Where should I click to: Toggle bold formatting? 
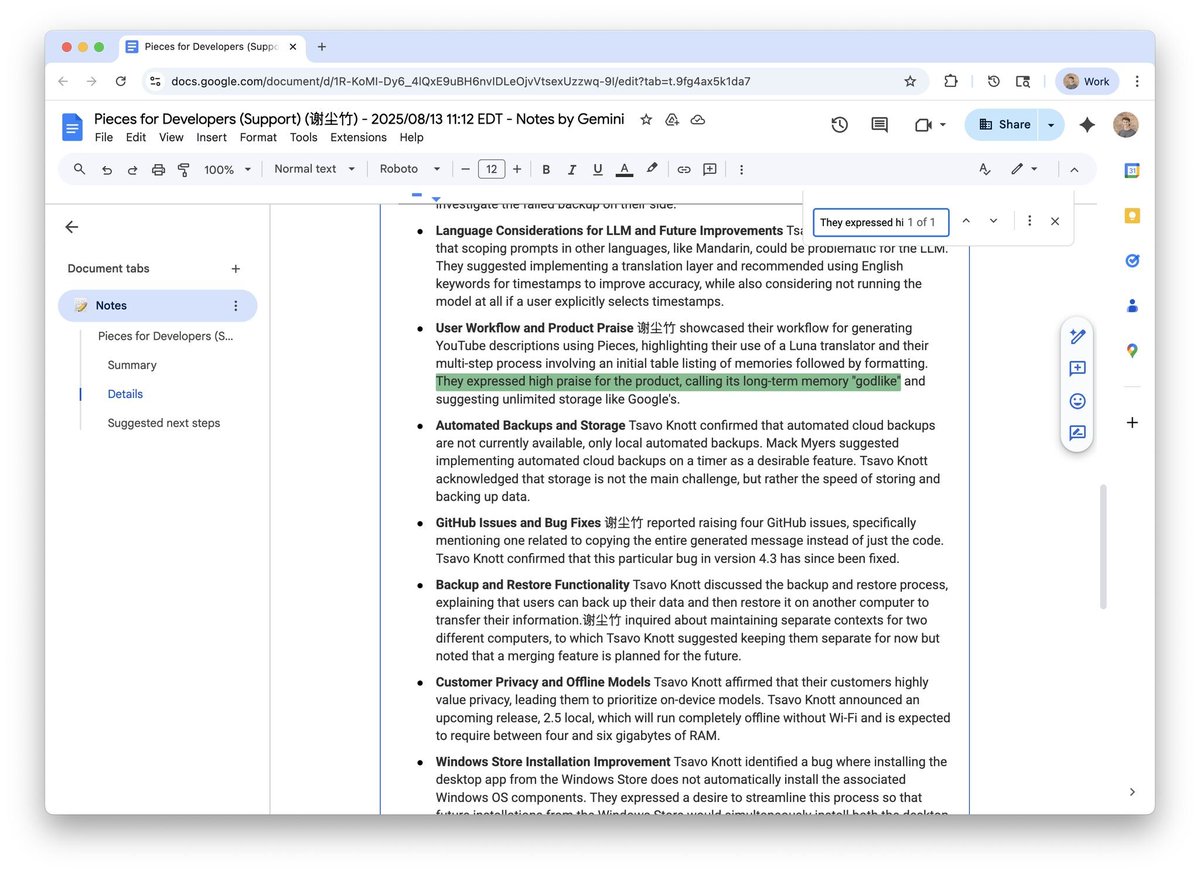click(x=546, y=170)
